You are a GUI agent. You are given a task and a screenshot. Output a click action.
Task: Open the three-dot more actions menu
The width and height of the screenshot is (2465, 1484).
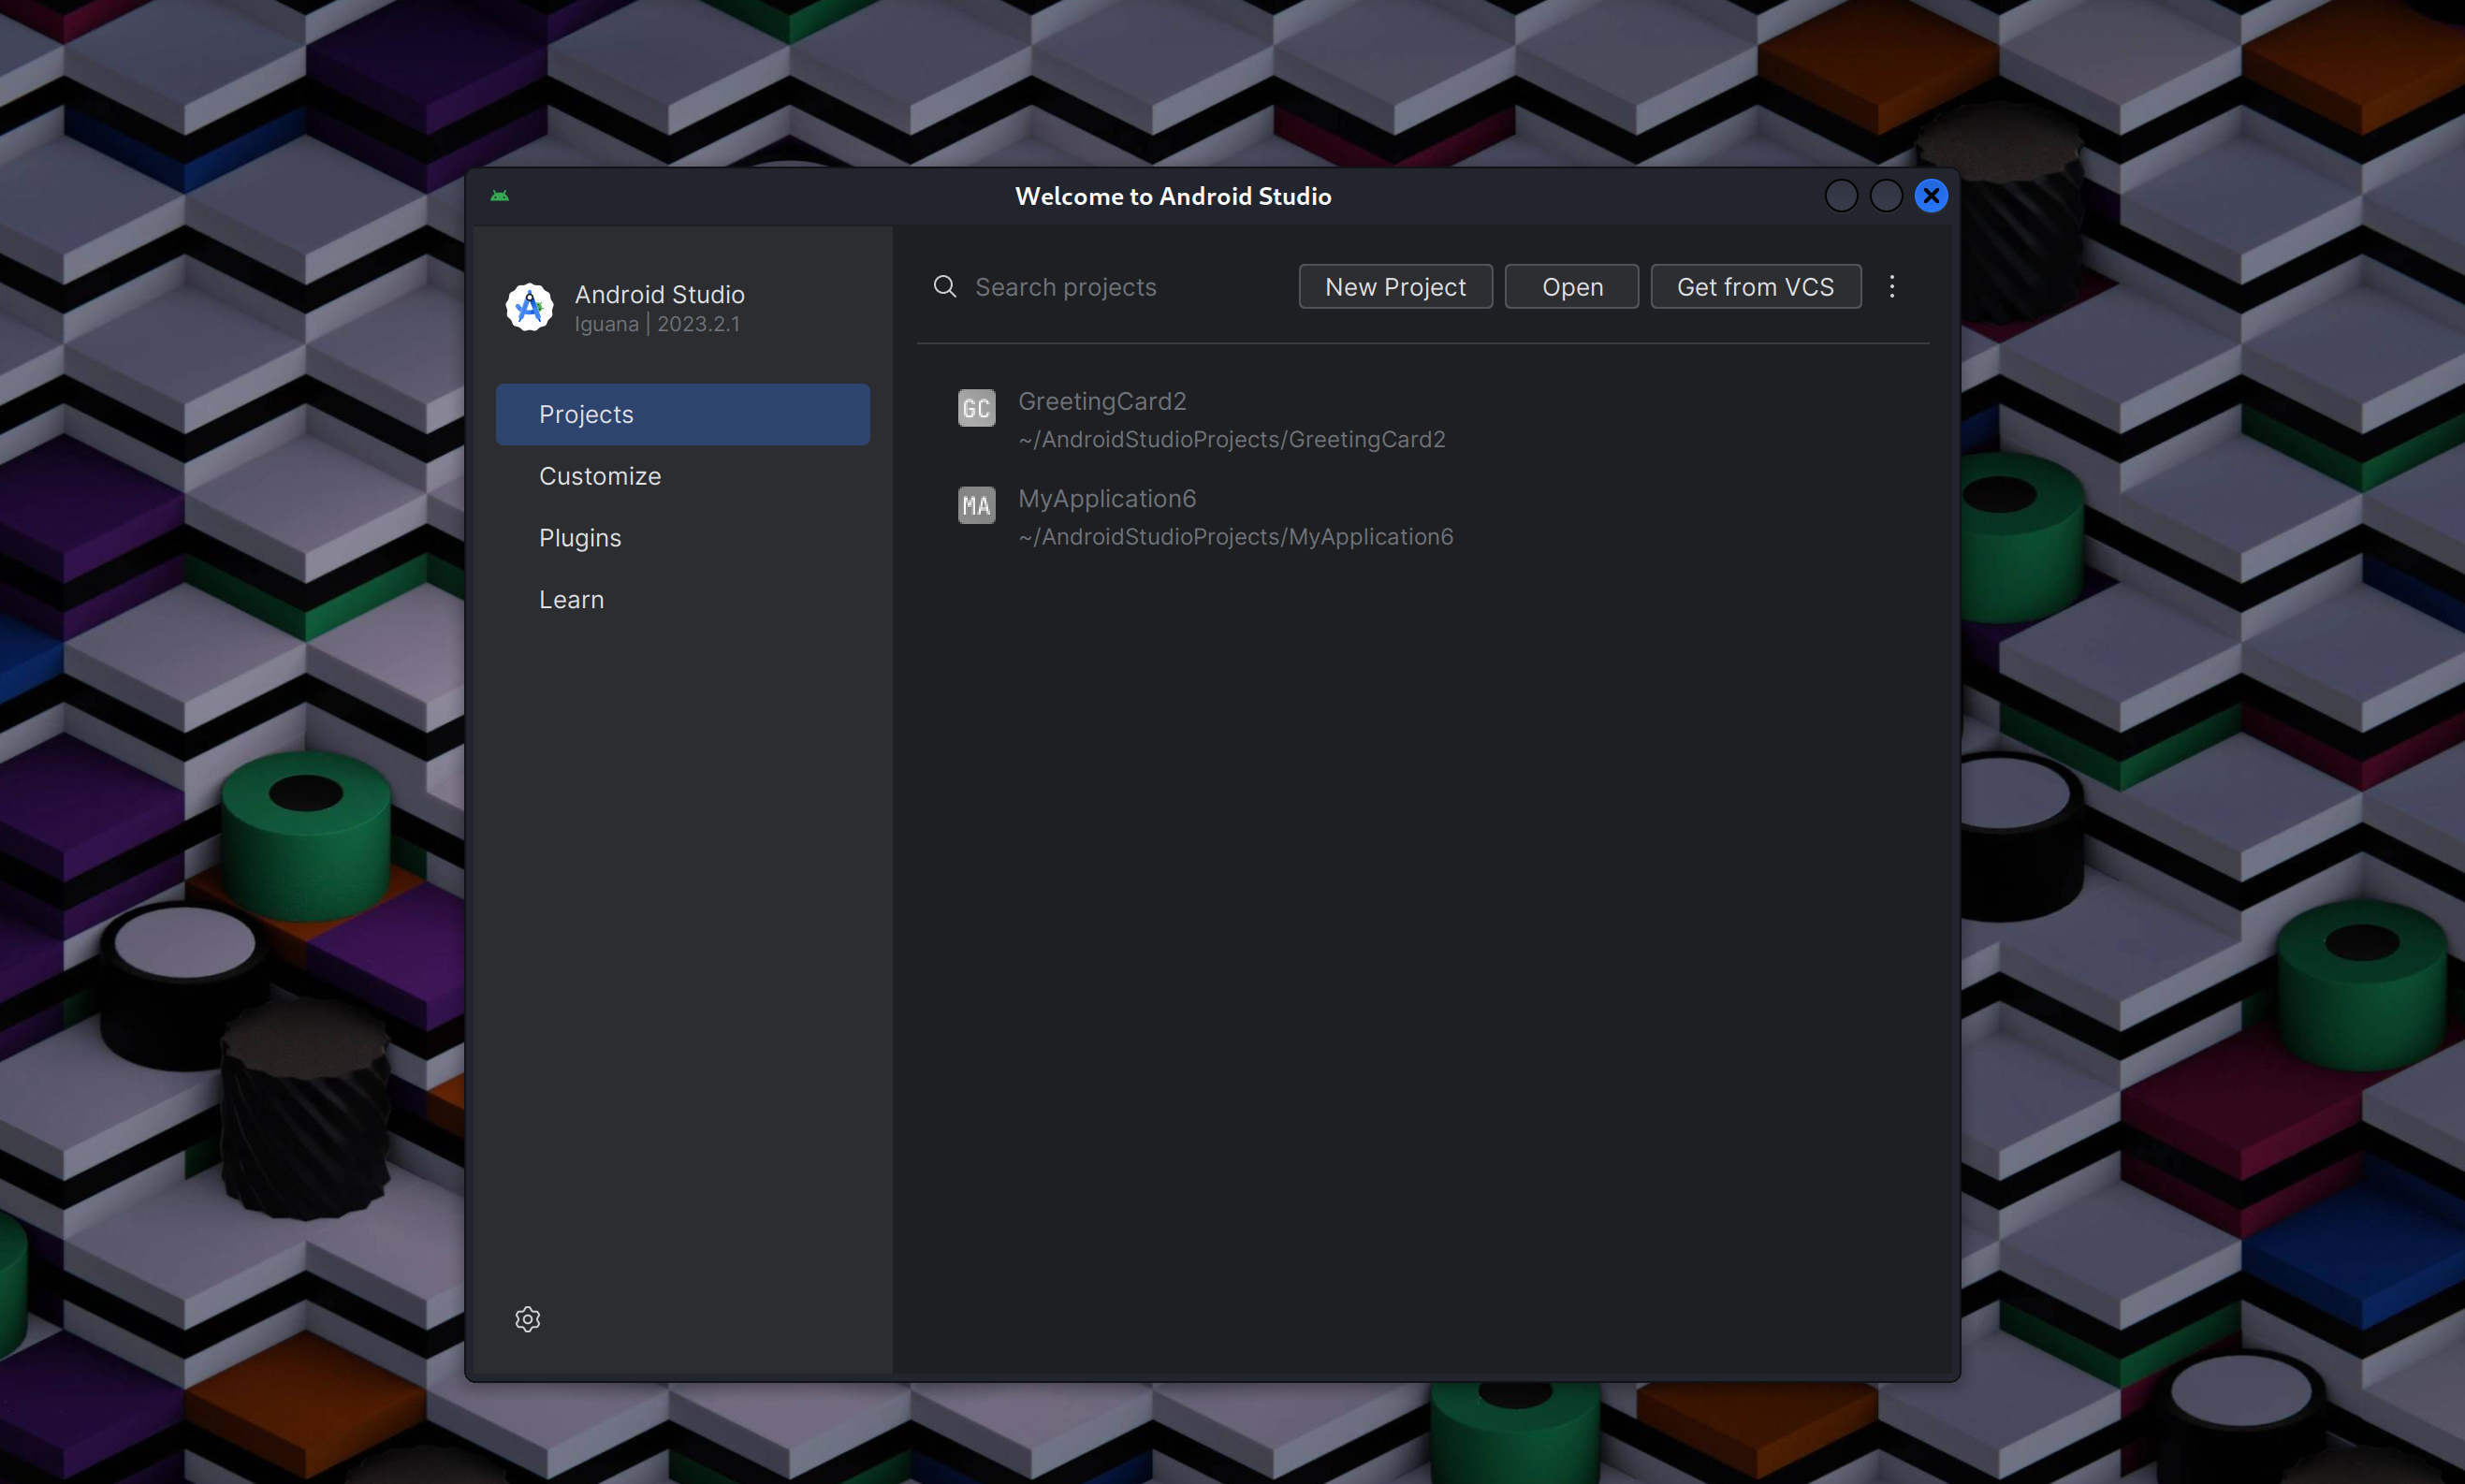1891,287
